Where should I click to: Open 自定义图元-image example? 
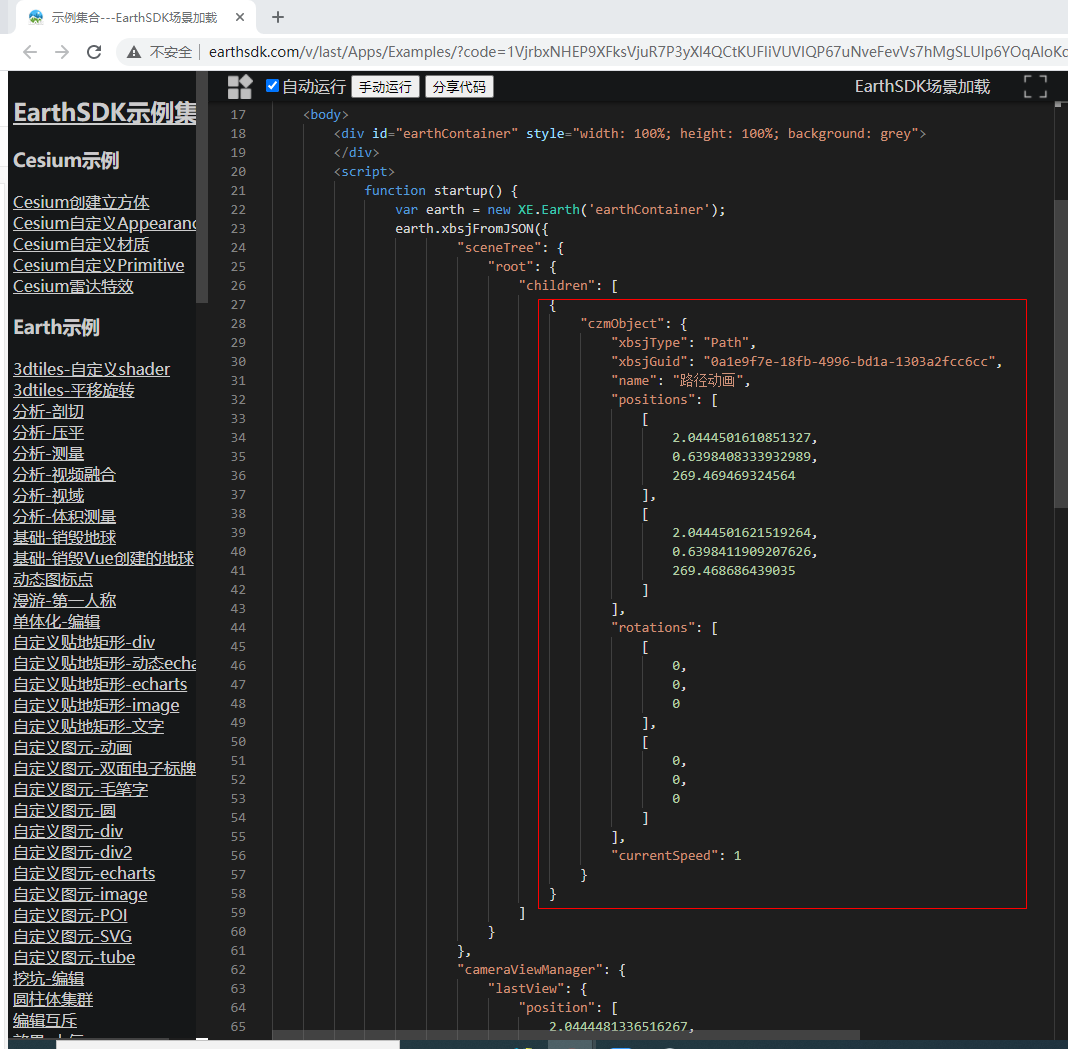tap(80, 894)
